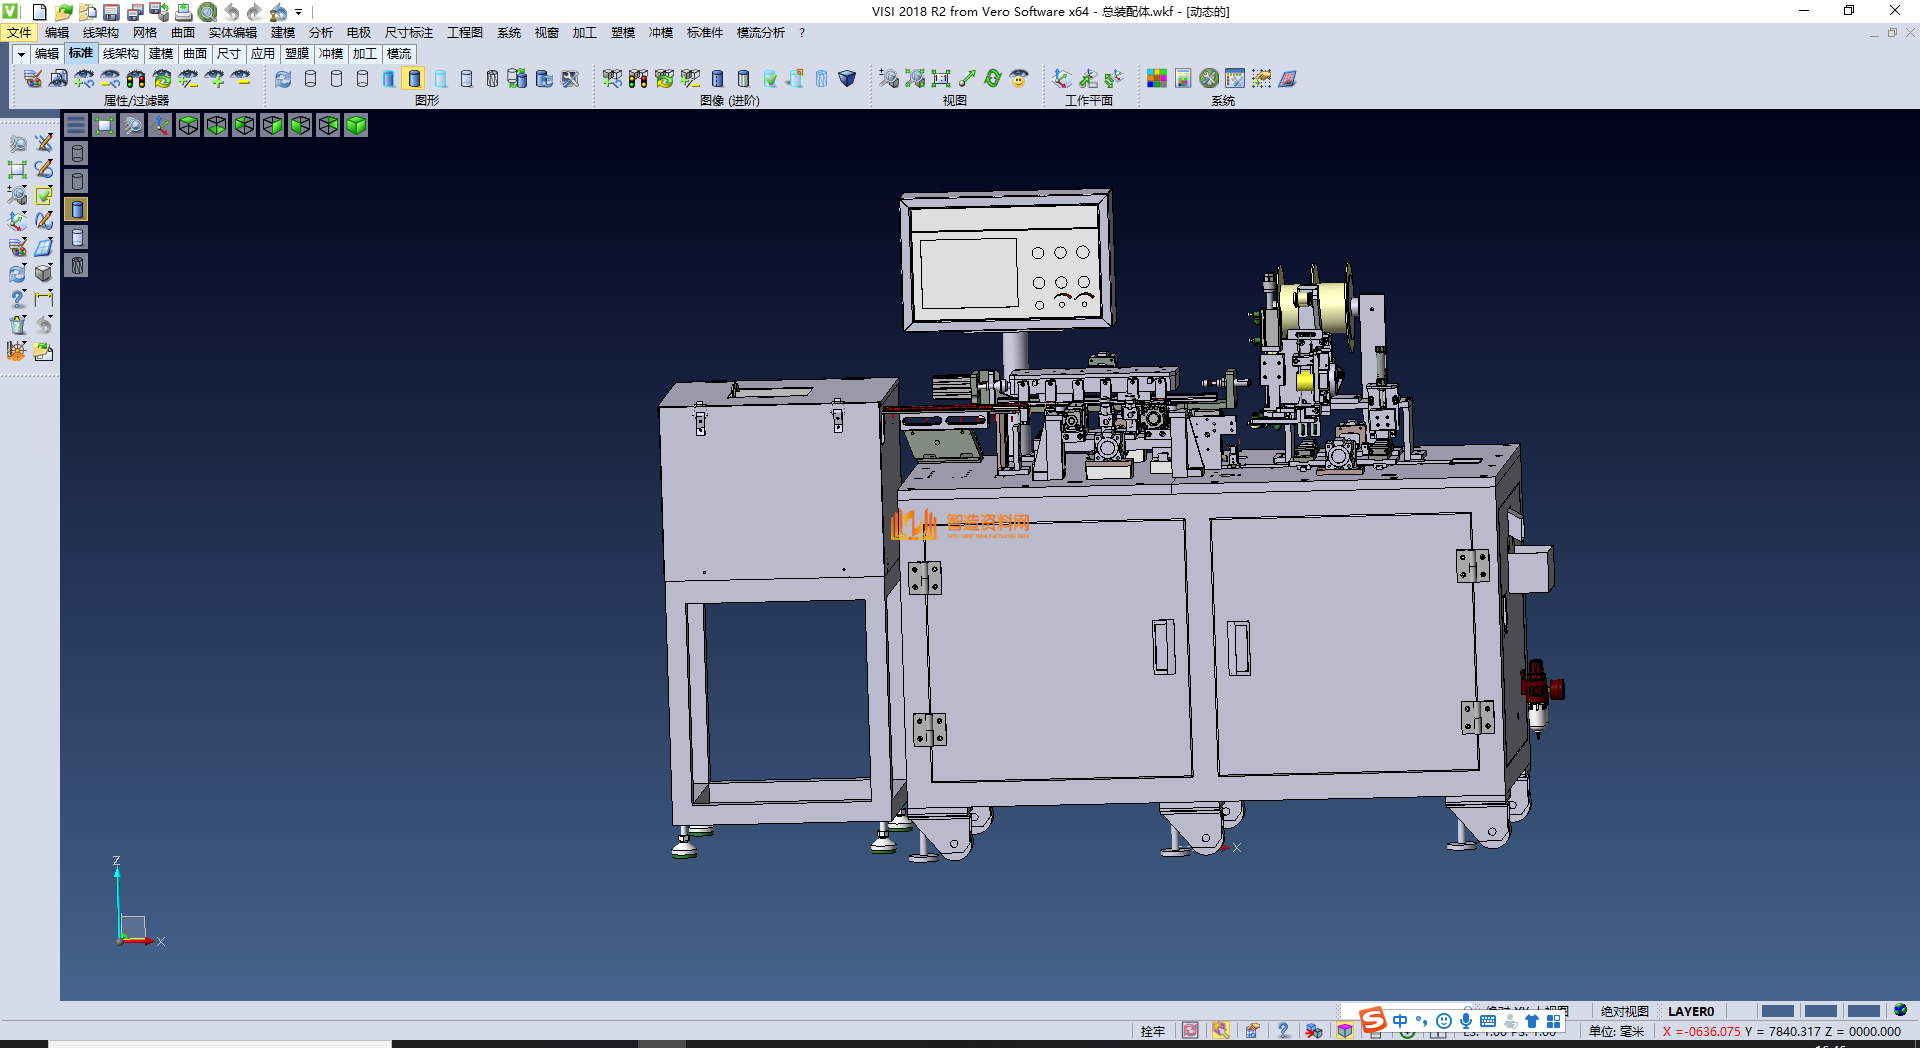Open the 文件 menu

pos(19,33)
